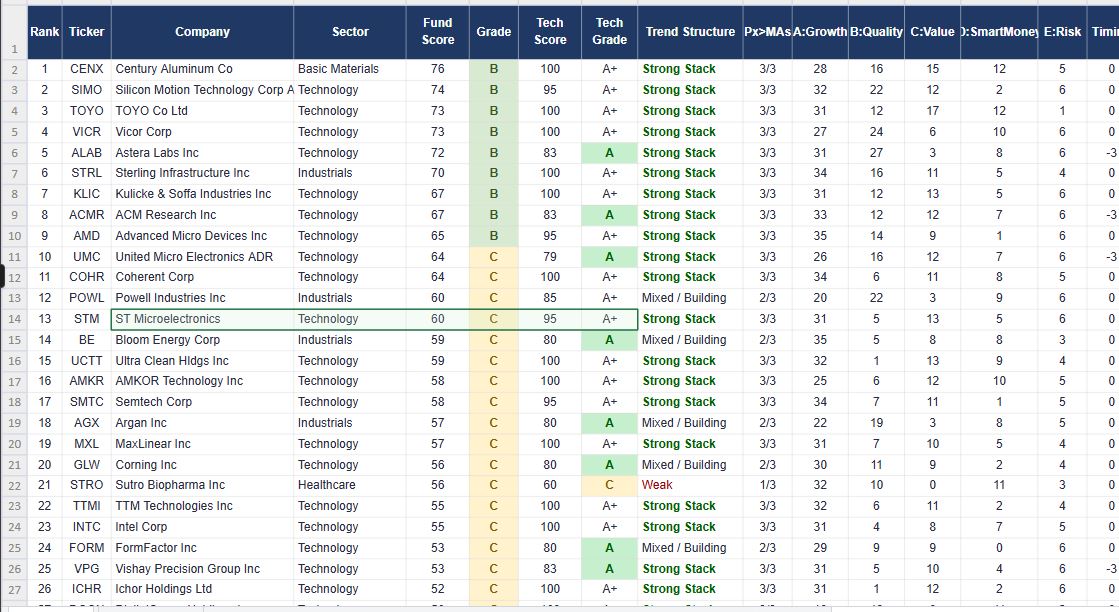Viewport: 1119px width, 612px height.
Task: Click the Healthcare sector cell
Action: tap(350, 485)
